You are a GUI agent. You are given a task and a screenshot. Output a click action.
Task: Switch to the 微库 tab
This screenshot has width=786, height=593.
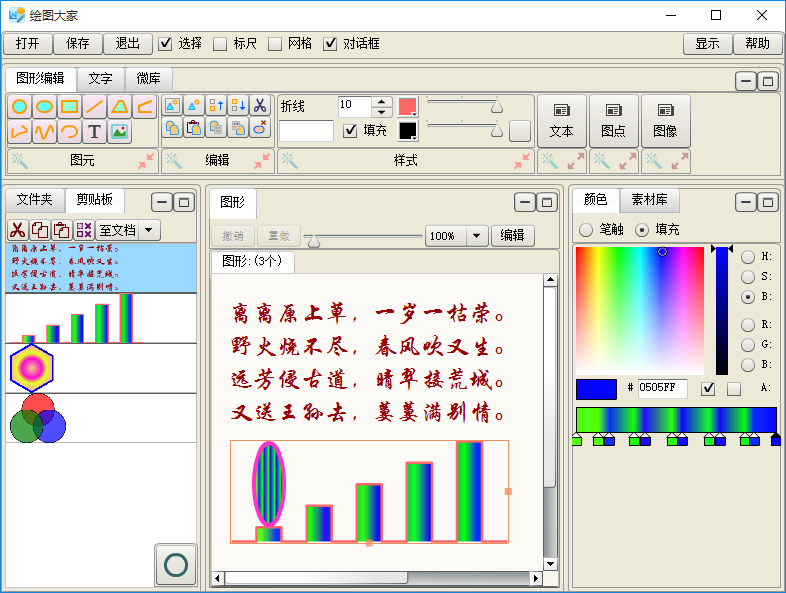(148, 79)
